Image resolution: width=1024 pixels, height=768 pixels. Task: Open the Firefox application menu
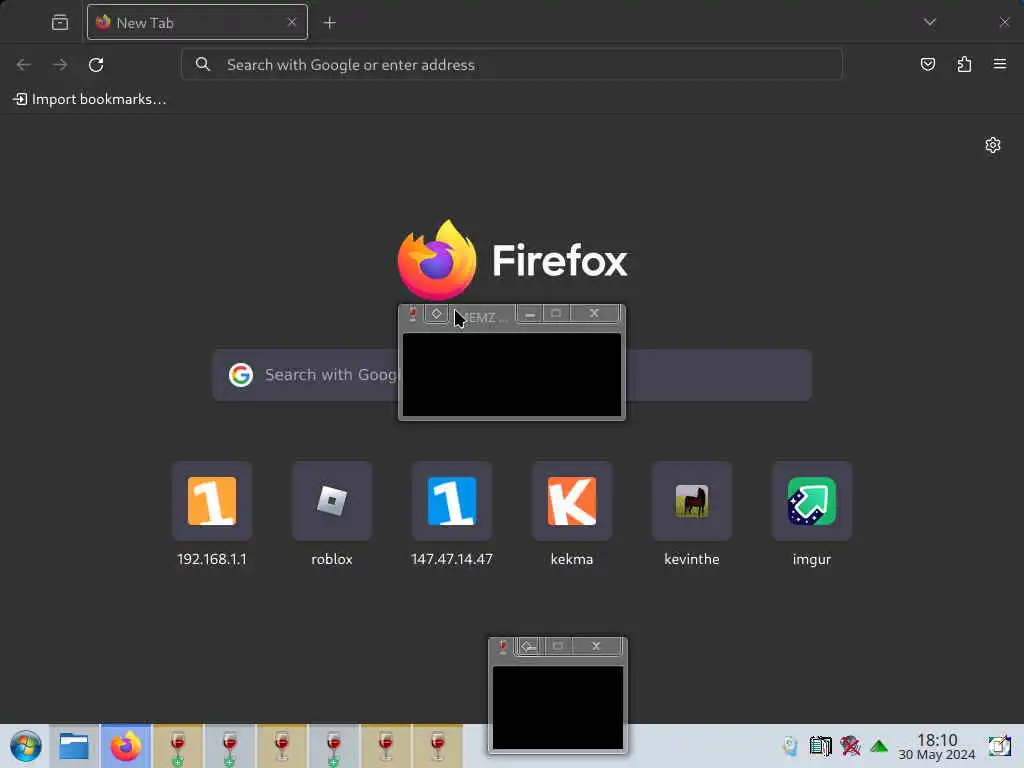[1000, 64]
